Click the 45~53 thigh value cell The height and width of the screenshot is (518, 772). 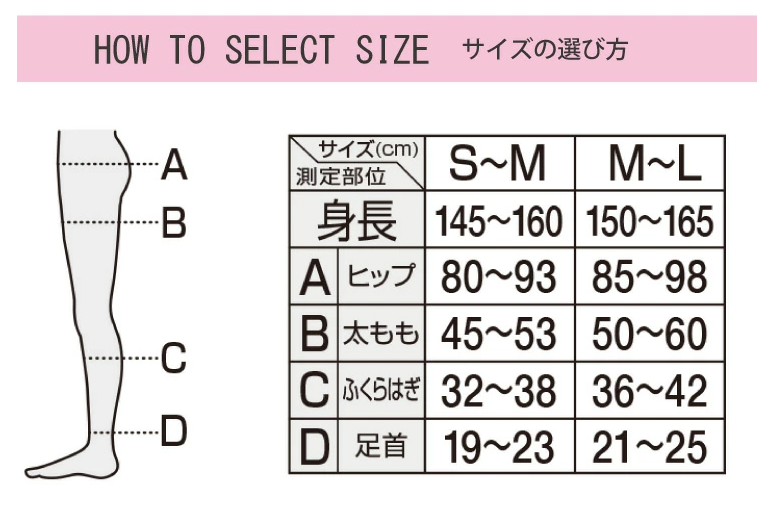[x=498, y=333]
